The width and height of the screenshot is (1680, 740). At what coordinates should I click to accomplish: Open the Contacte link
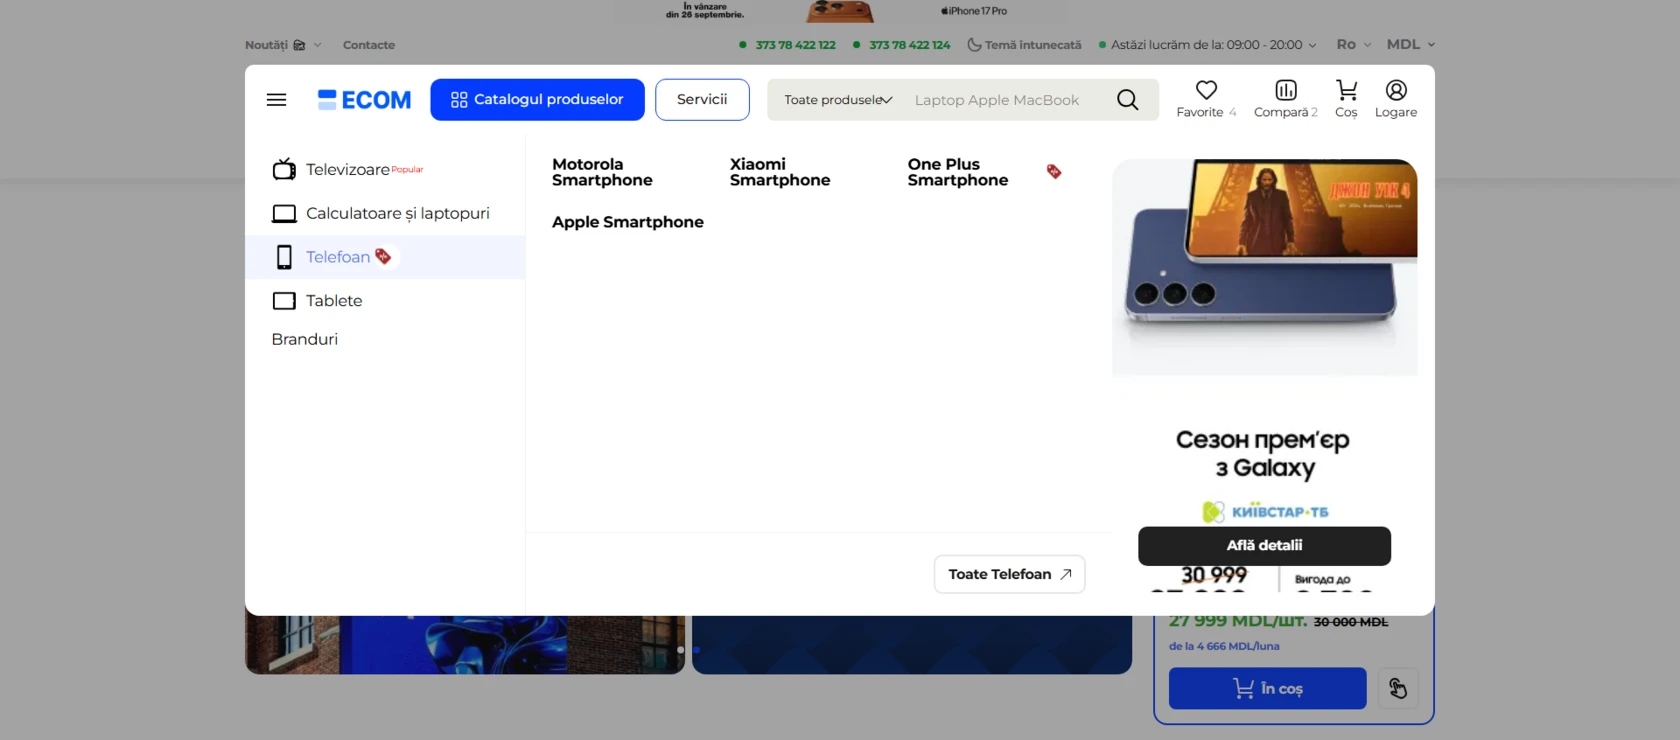369,45
